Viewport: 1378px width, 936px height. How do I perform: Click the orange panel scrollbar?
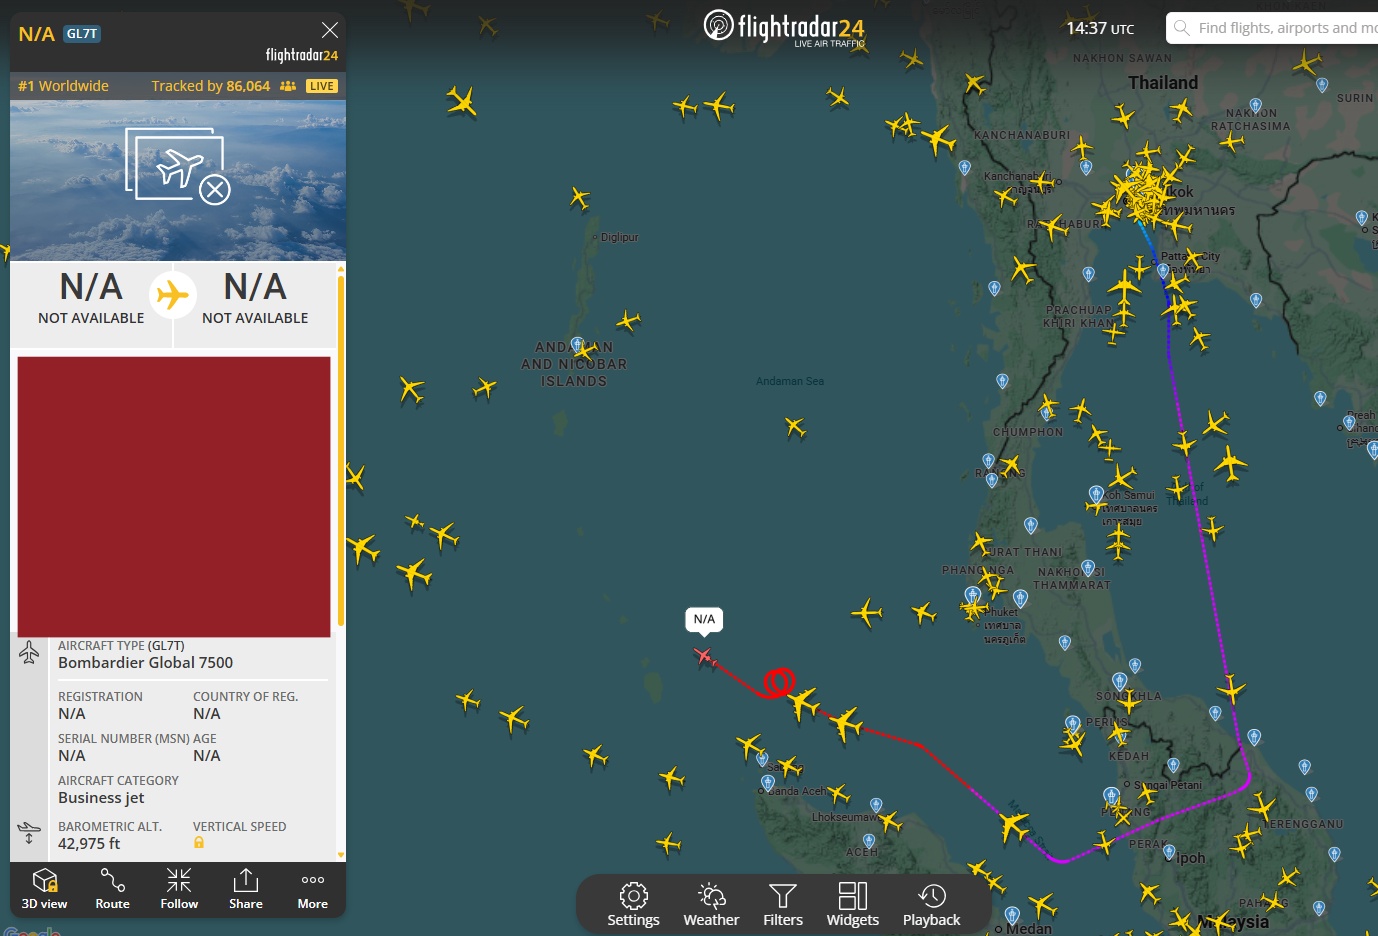[x=341, y=450]
